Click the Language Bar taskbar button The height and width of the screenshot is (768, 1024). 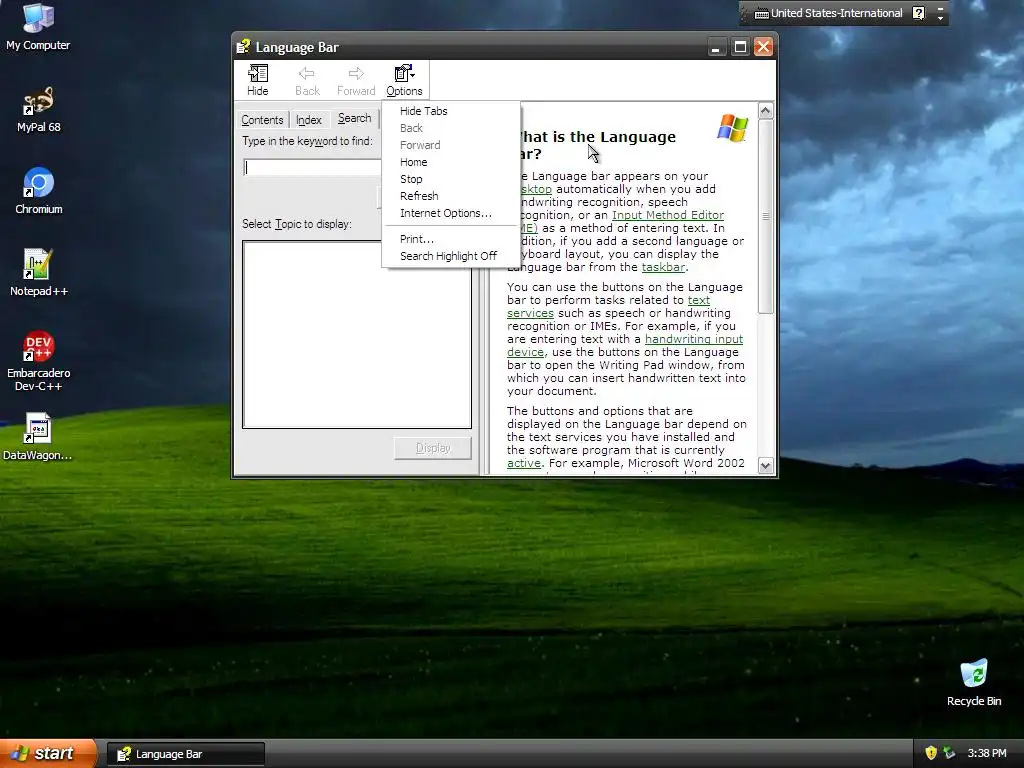point(186,754)
